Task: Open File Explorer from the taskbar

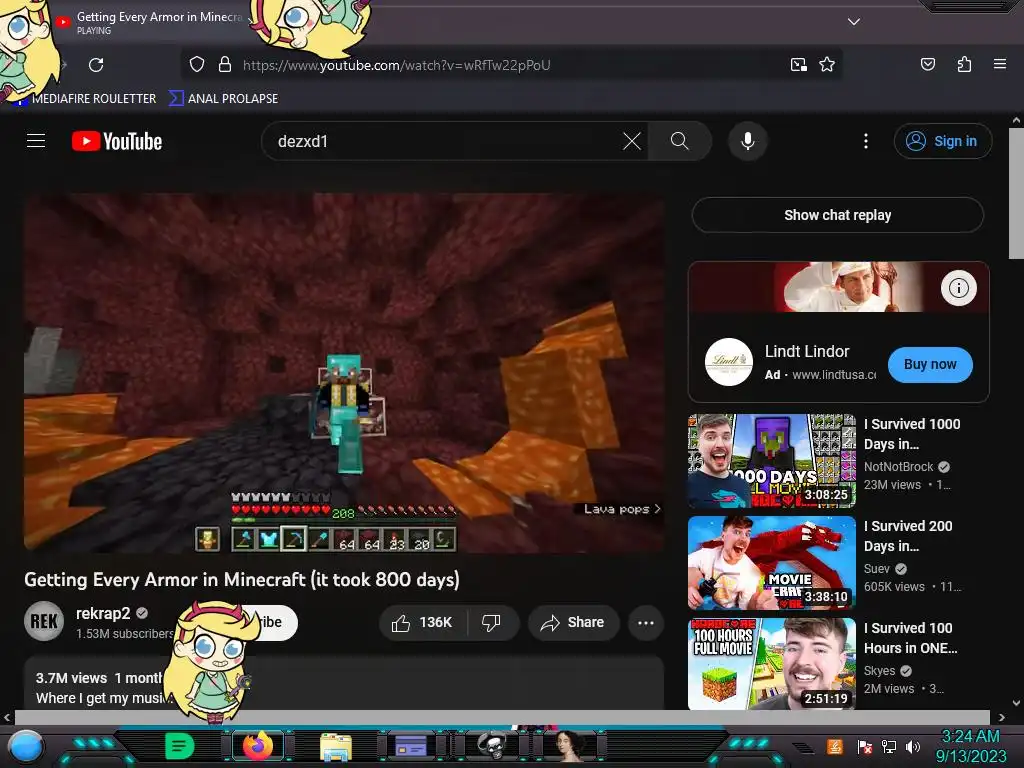Action: point(336,746)
